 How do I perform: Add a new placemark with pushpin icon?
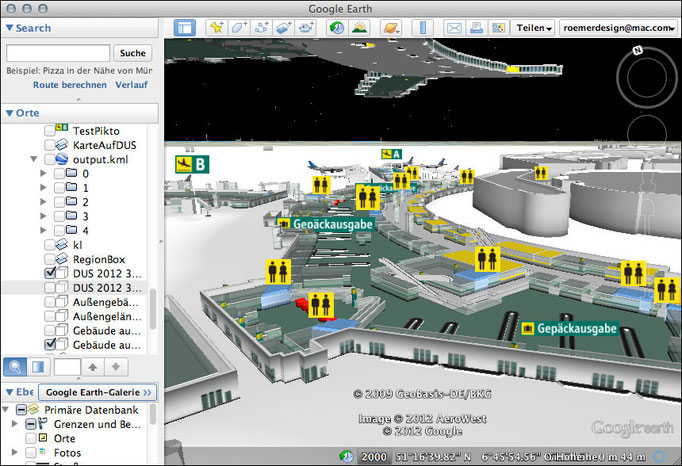[x=216, y=28]
